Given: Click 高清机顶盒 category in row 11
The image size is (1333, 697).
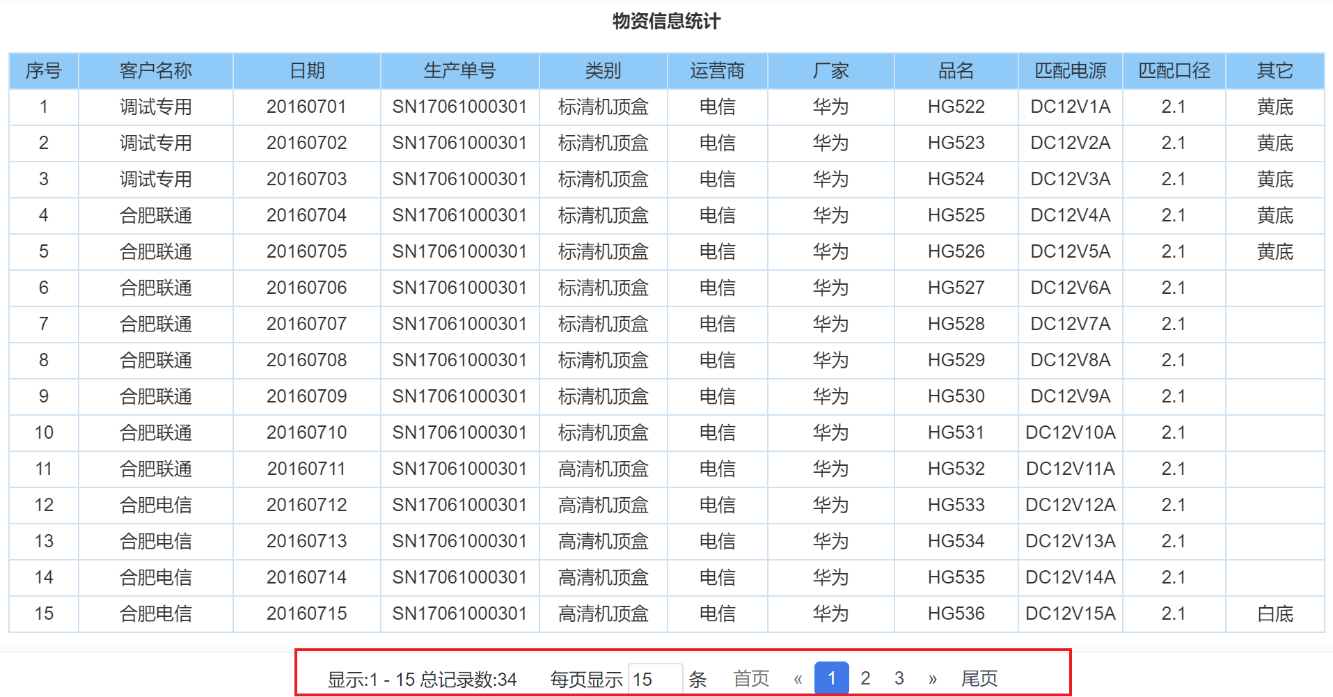Looking at the screenshot, I should pos(603,468).
